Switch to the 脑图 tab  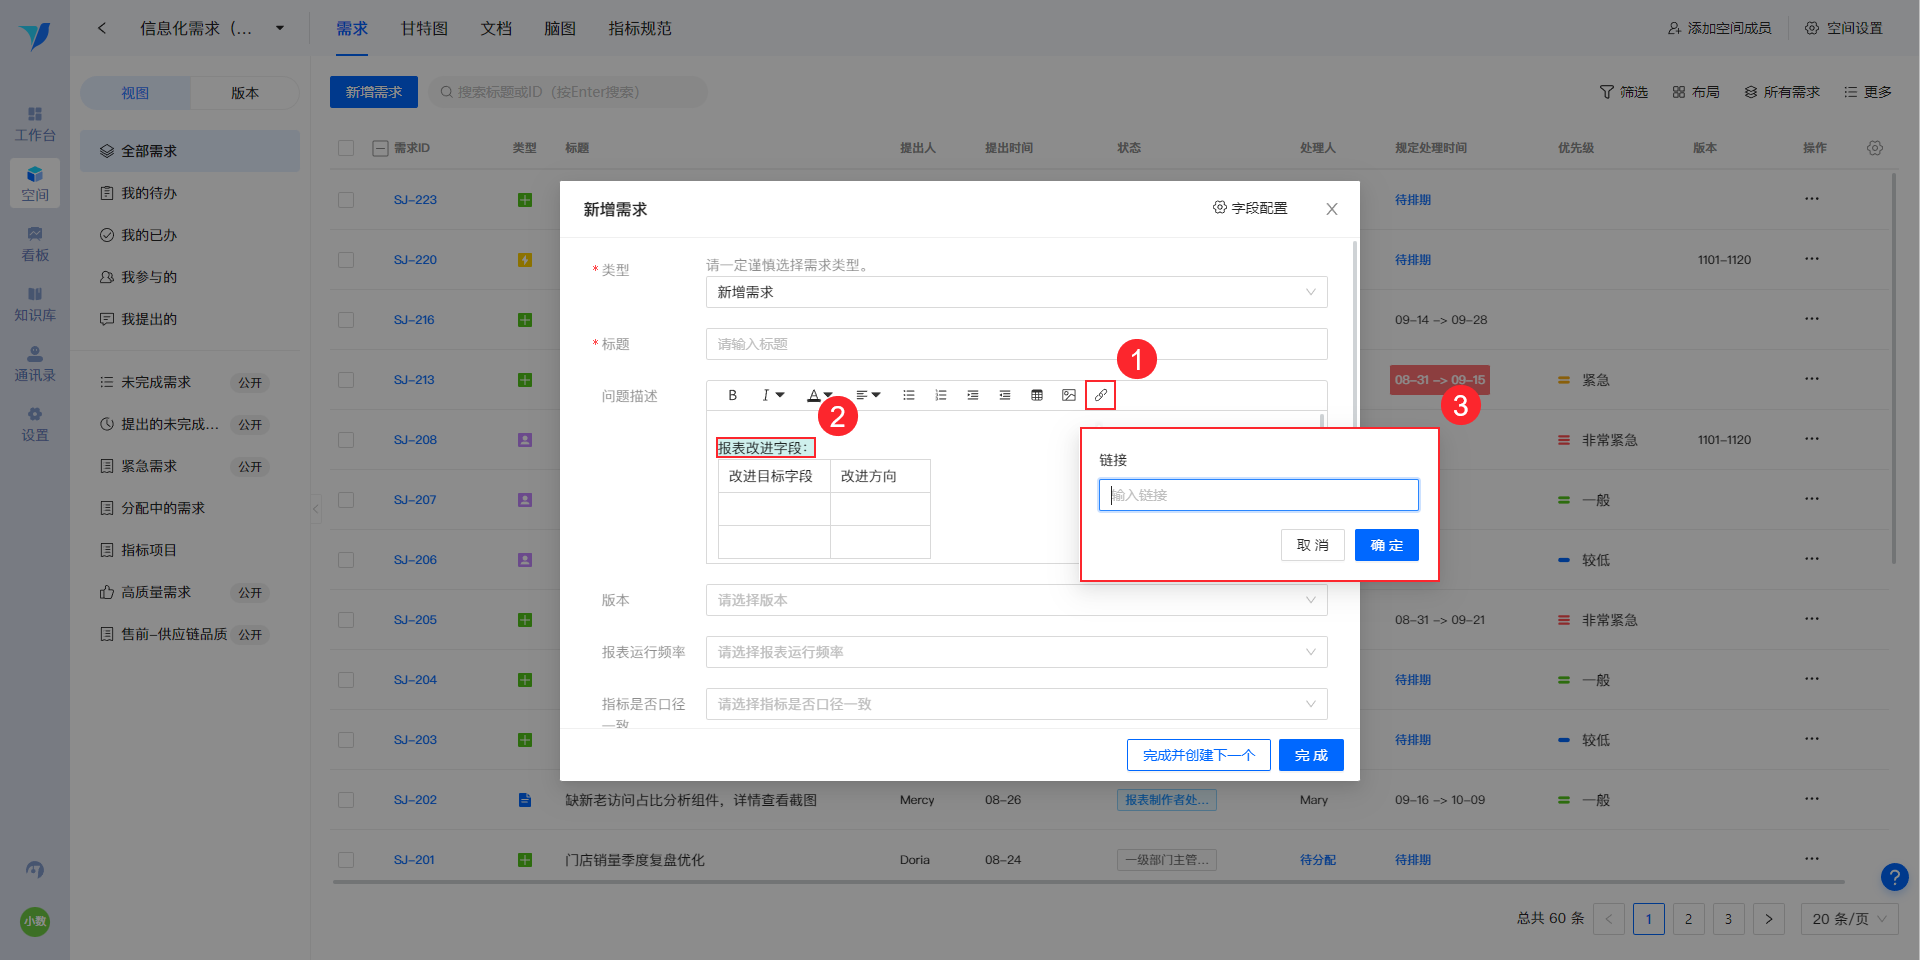(560, 28)
